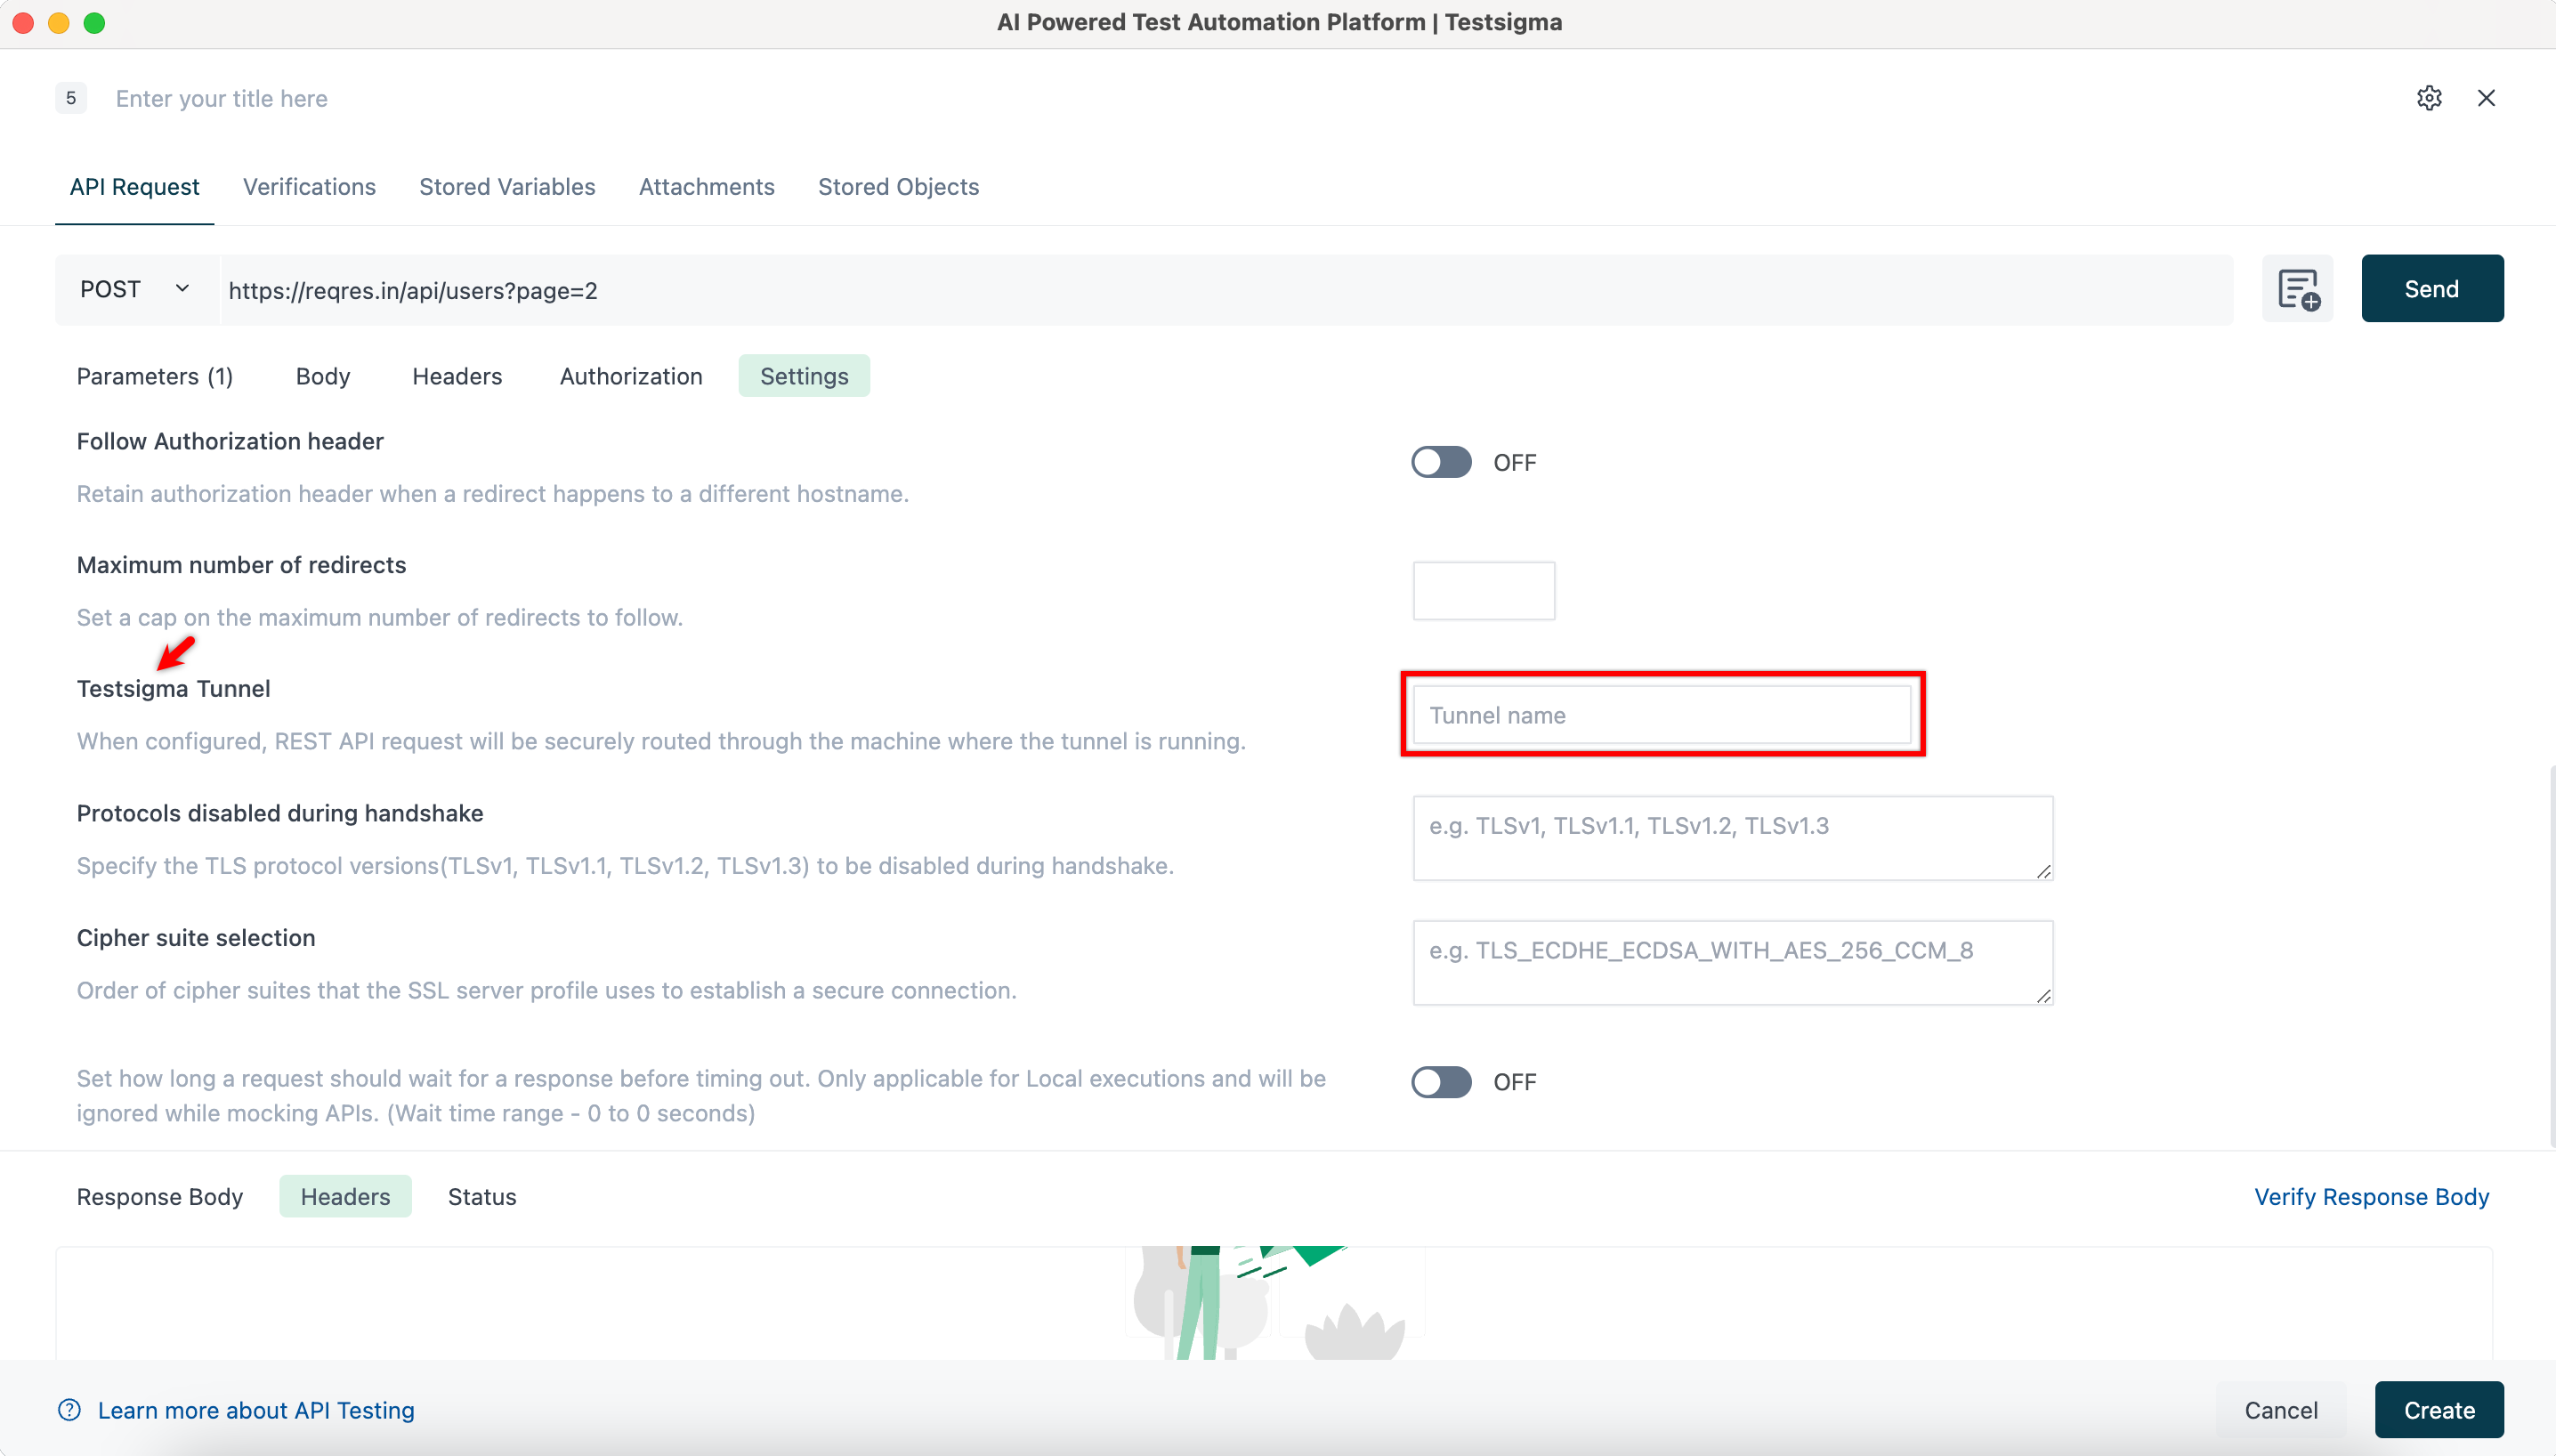Select the request Headers sub-tab
2556x1456 pixels.
point(457,376)
